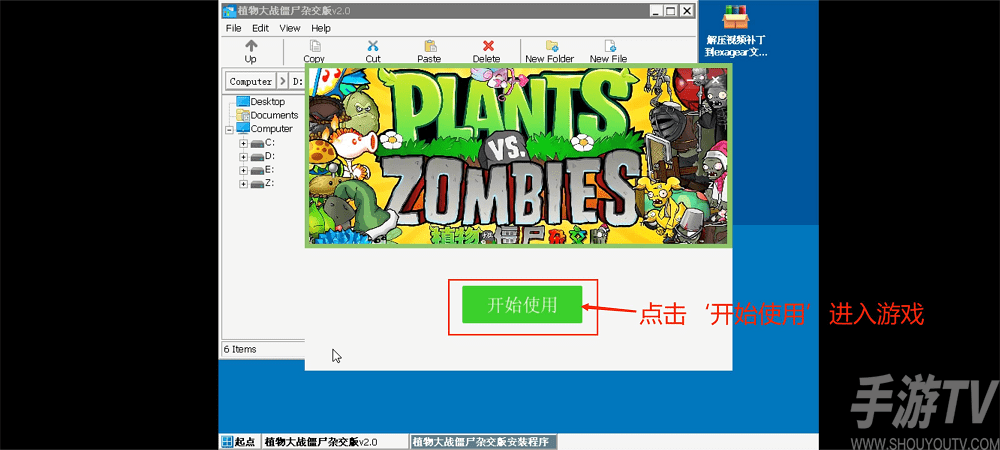Open the View menu

tap(290, 28)
